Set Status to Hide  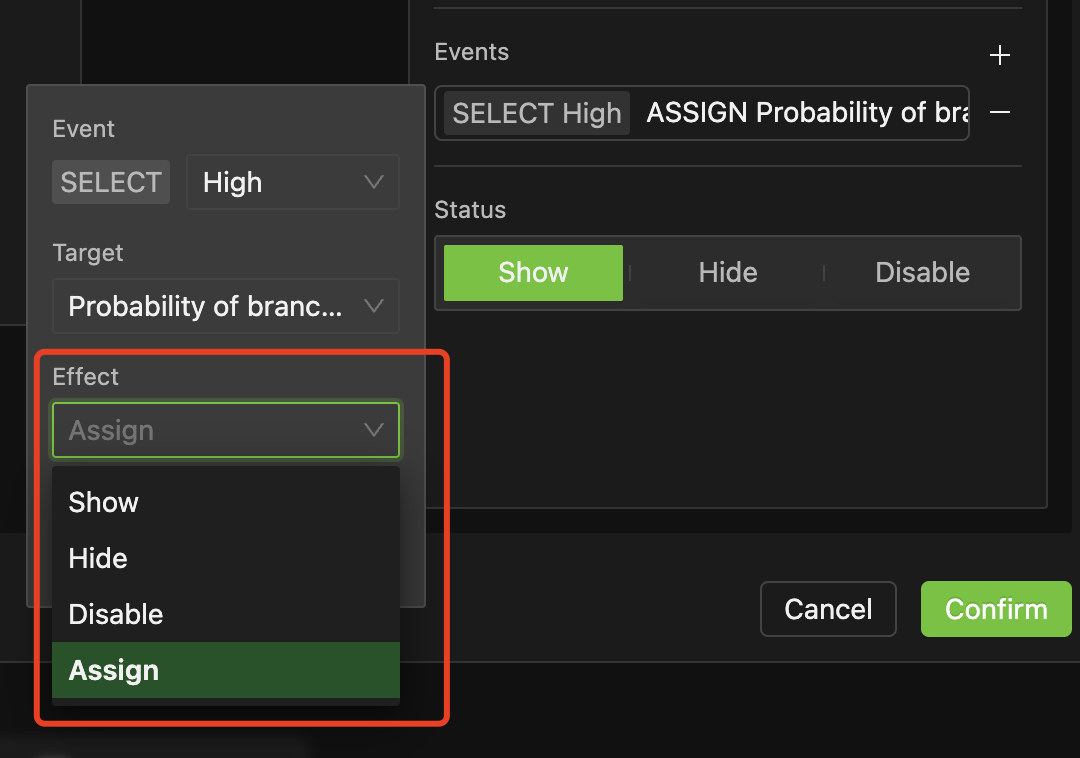pos(727,273)
